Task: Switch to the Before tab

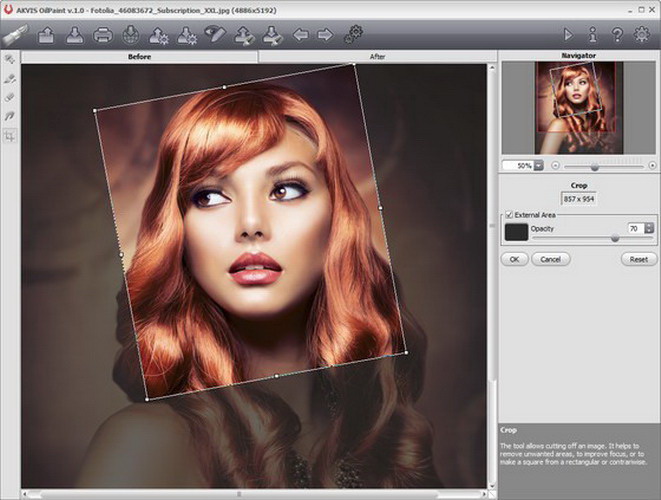Action: point(140,57)
